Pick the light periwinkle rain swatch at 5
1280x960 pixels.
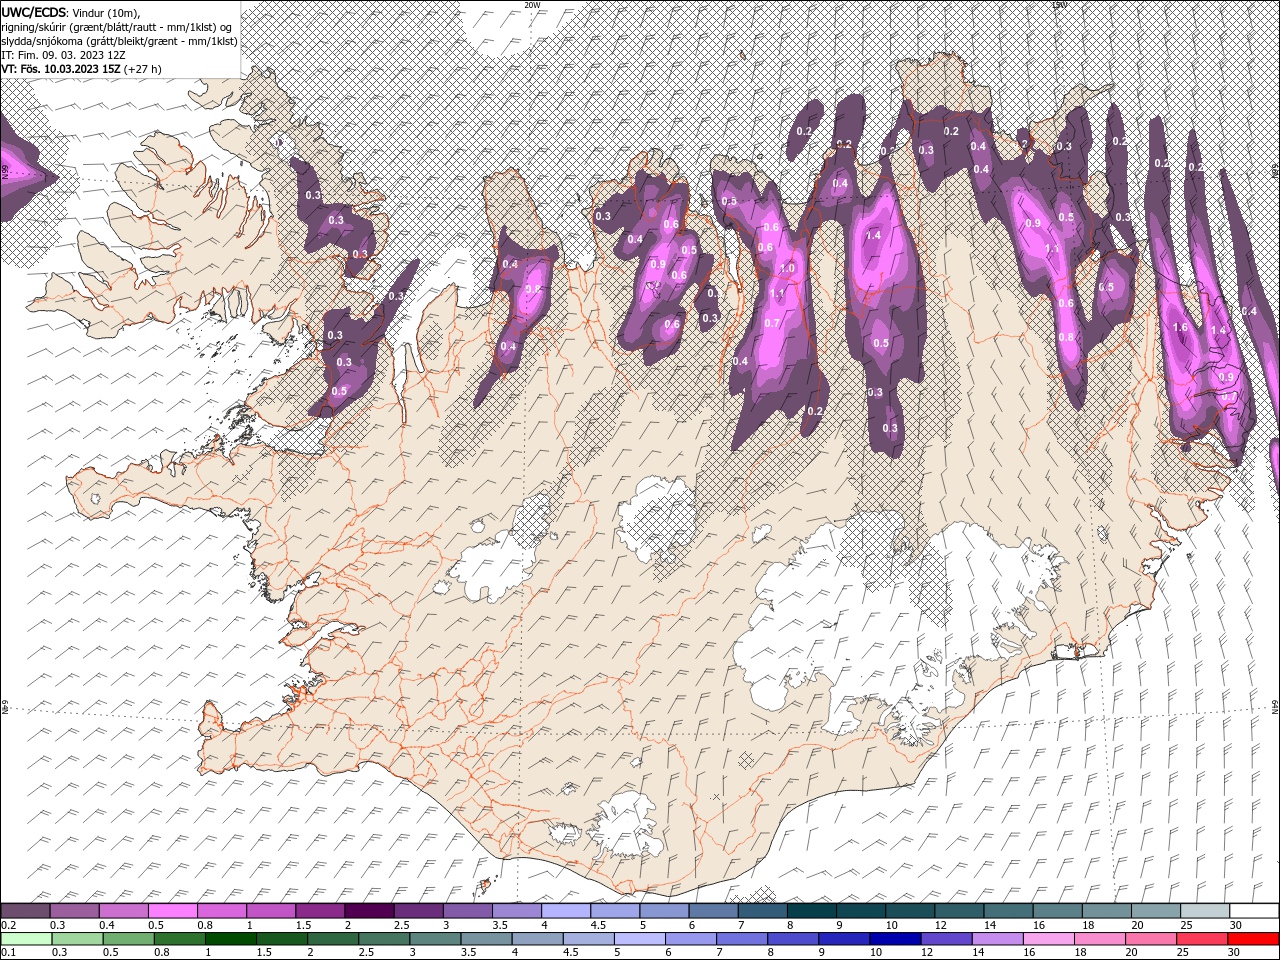[x=639, y=939]
